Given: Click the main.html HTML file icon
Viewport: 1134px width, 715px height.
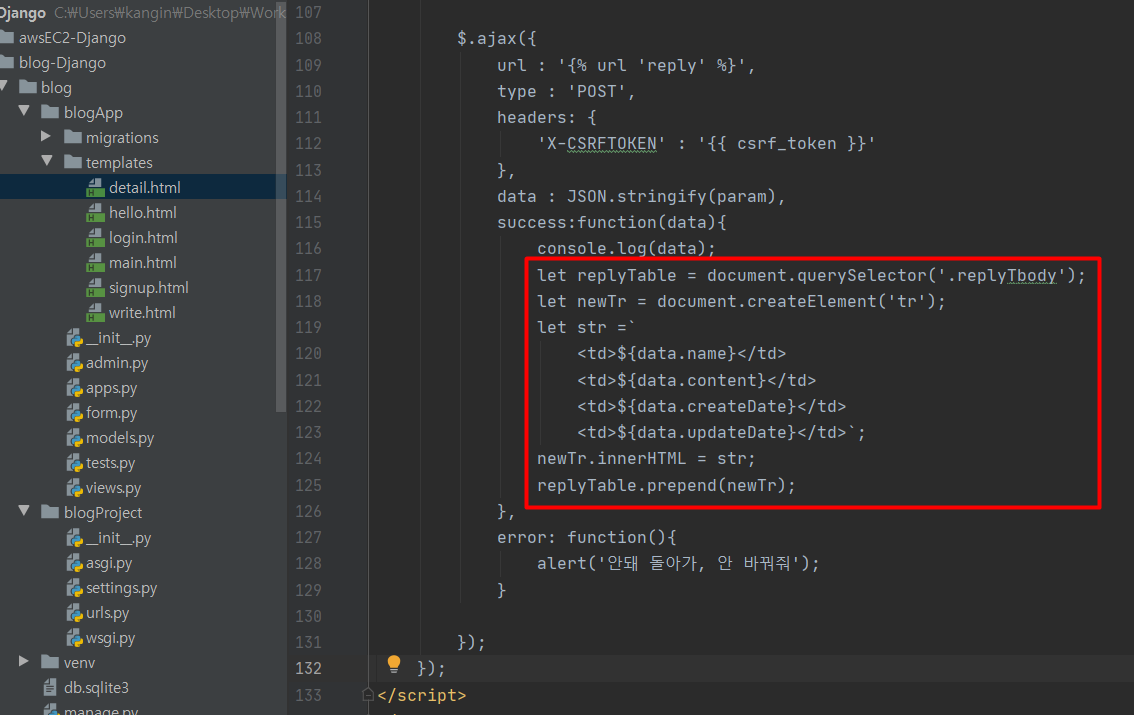Looking at the screenshot, I should pyautogui.click(x=95, y=263).
